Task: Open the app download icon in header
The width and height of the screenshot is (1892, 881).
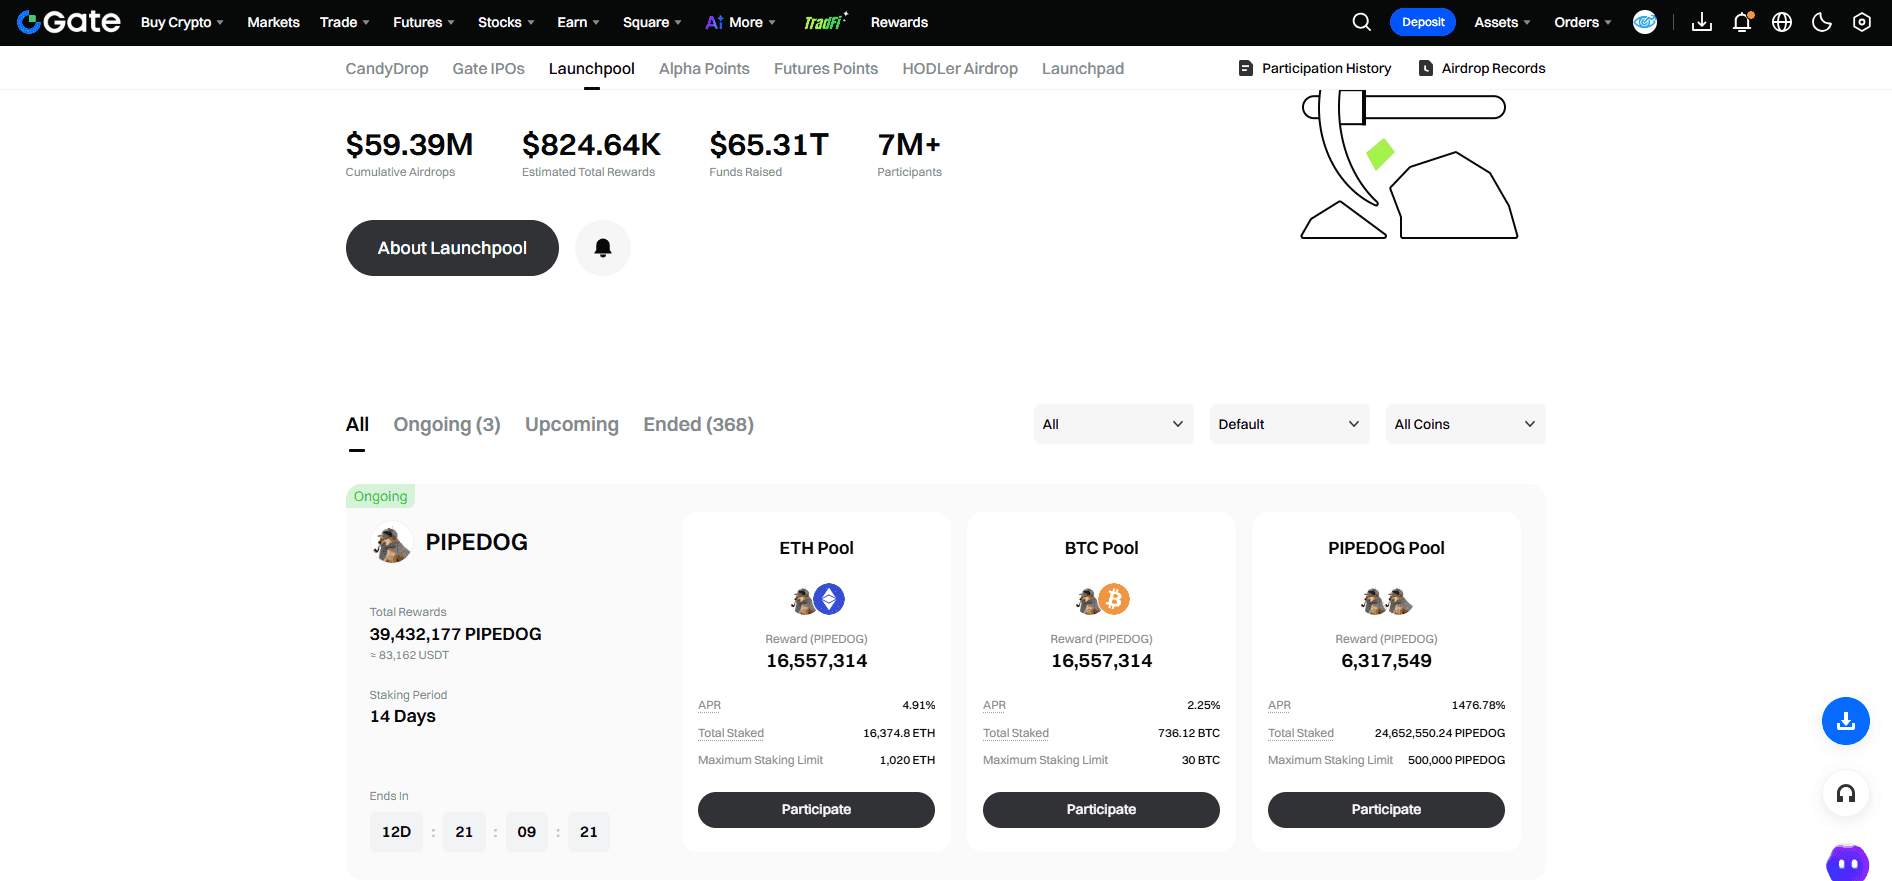Action: [x=1702, y=22]
